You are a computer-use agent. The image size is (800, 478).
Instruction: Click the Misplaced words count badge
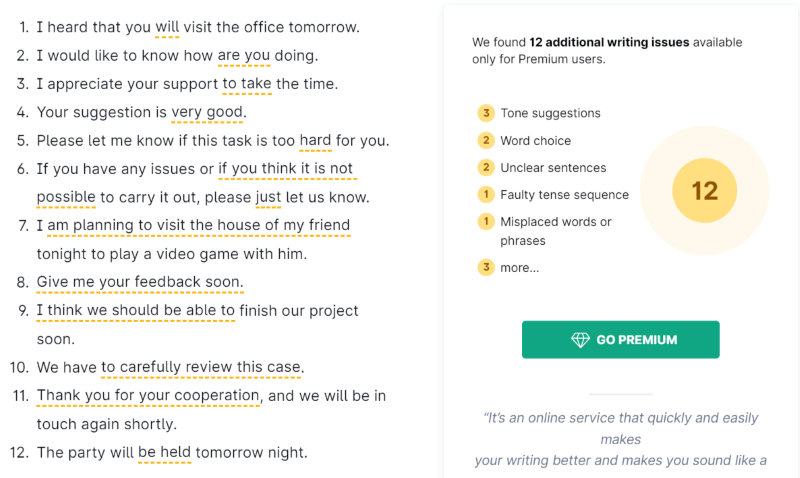click(x=486, y=221)
